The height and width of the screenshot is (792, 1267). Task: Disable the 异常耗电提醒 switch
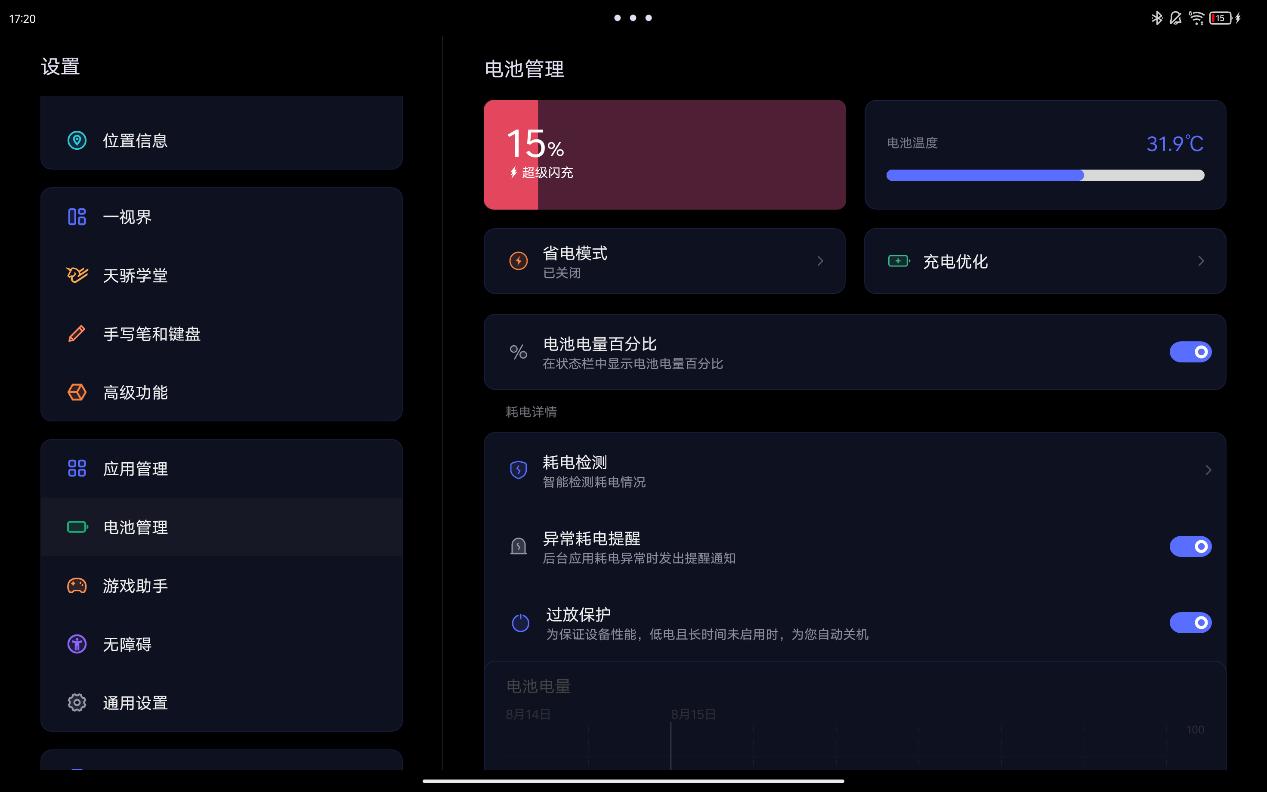click(1190, 546)
